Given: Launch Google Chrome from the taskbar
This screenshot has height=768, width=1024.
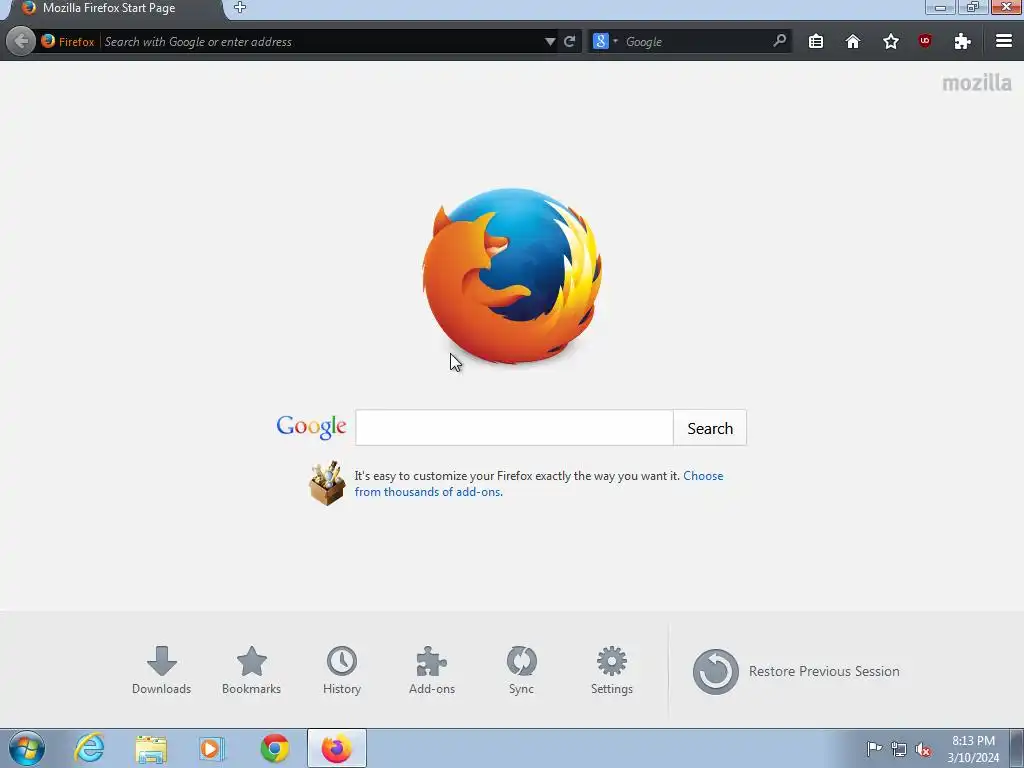Looking at the screenshot, I should click(274, 748).
